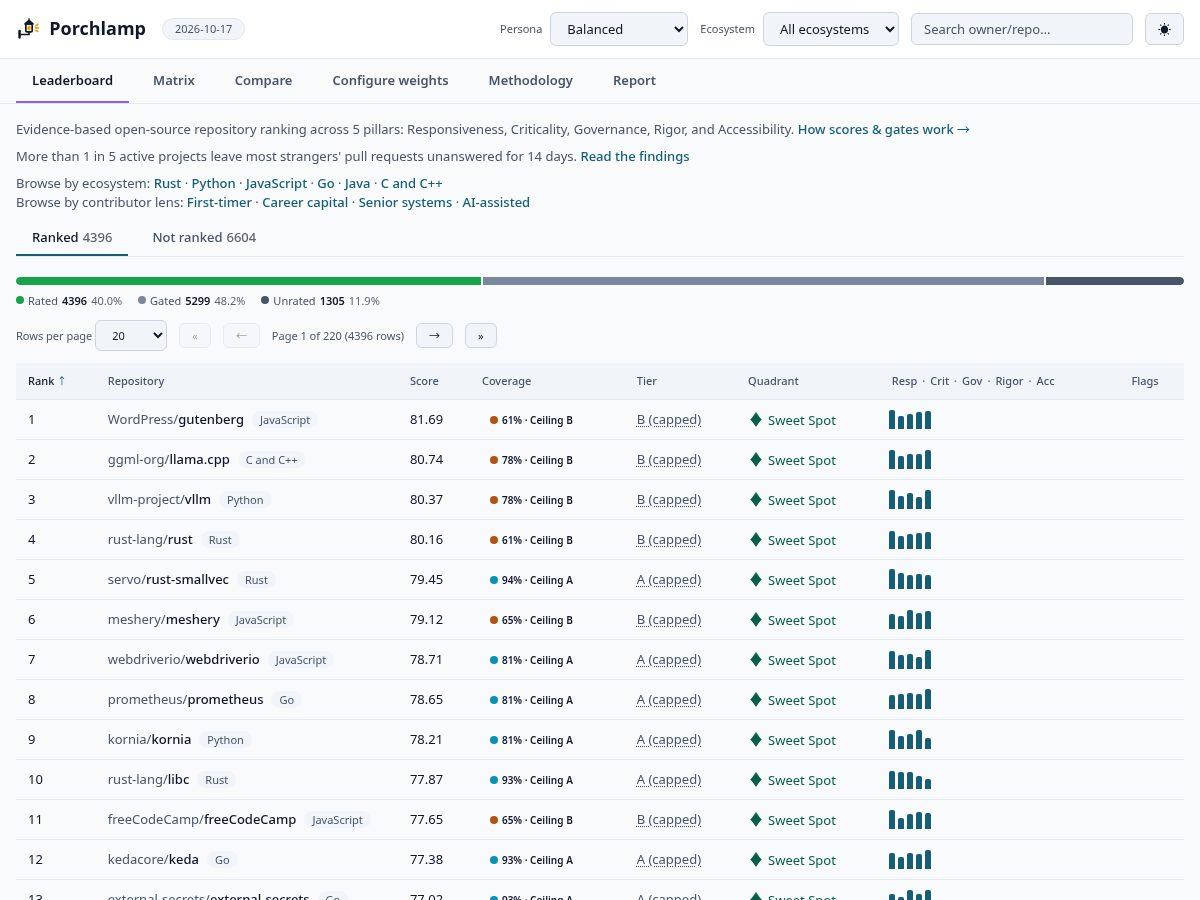The width and height of the screenshot is (1200, 900).
Task: Click grey Gated legend dot
Action: (142, 300)
